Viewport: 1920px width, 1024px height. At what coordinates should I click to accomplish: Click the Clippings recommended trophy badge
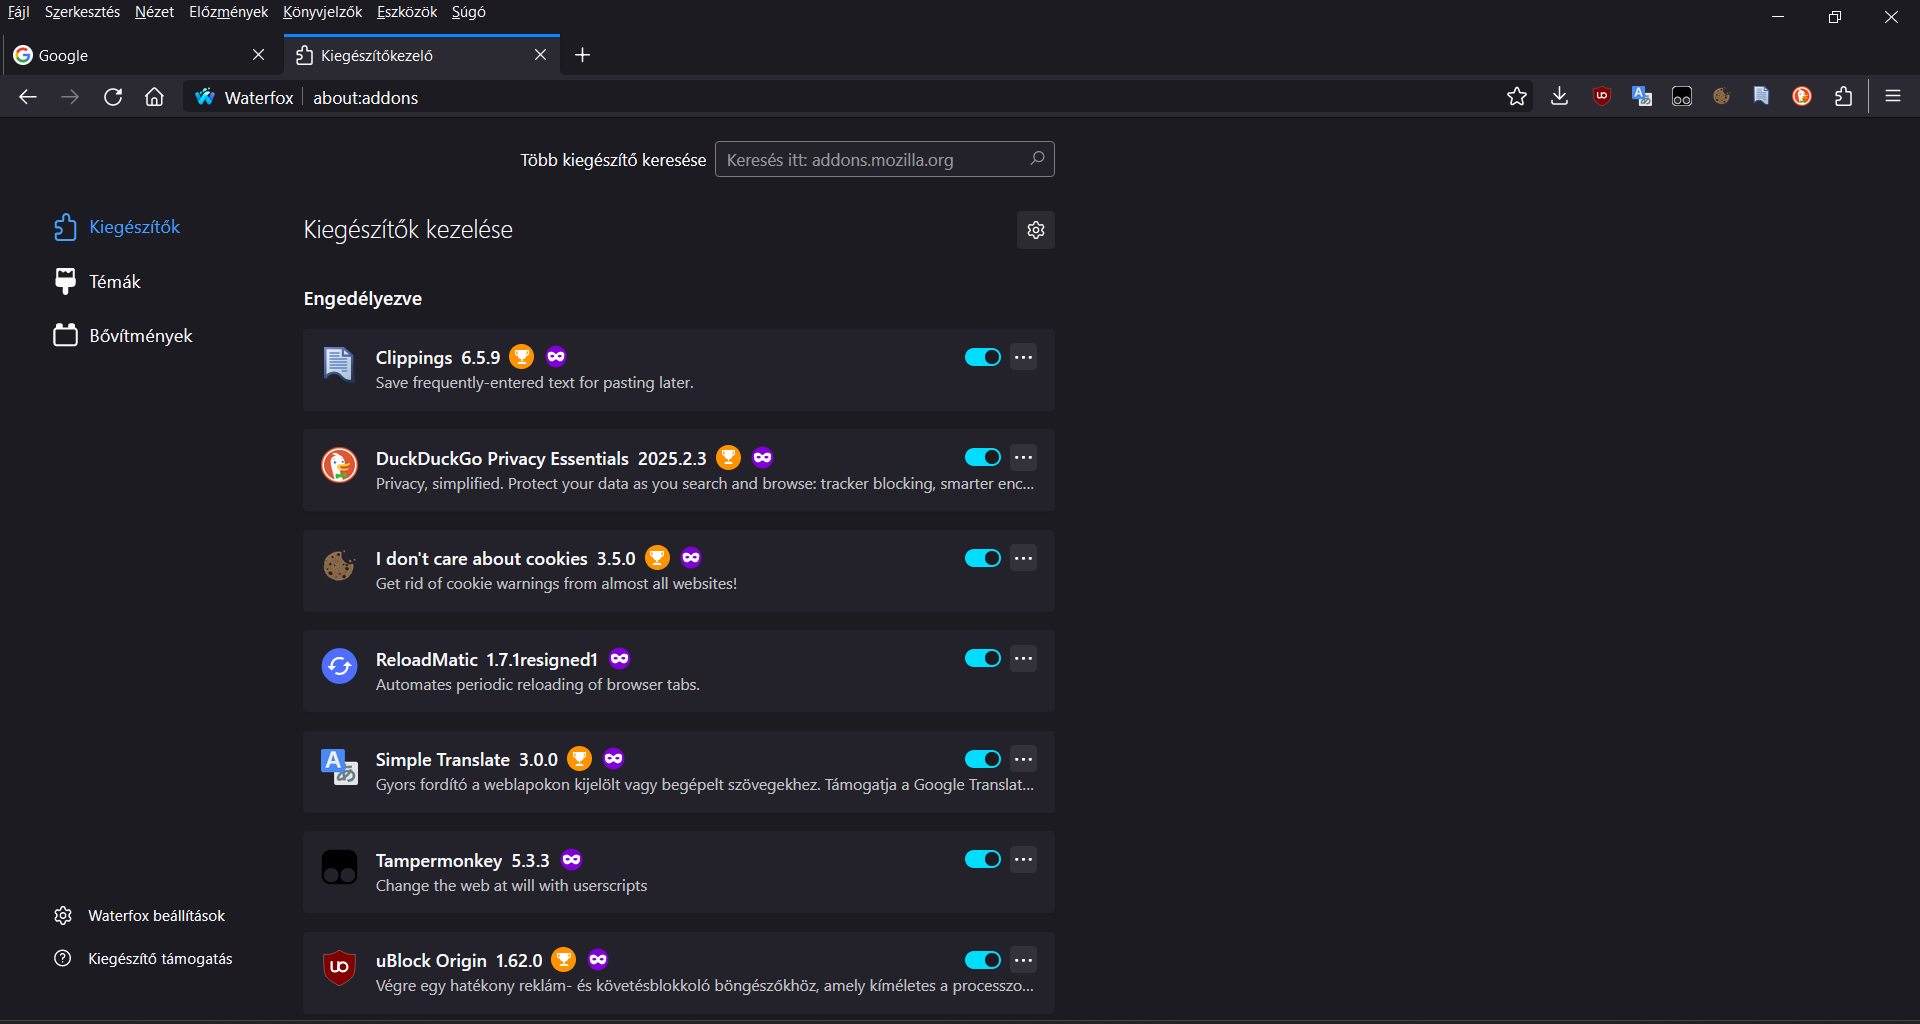(x=522, y=357)
